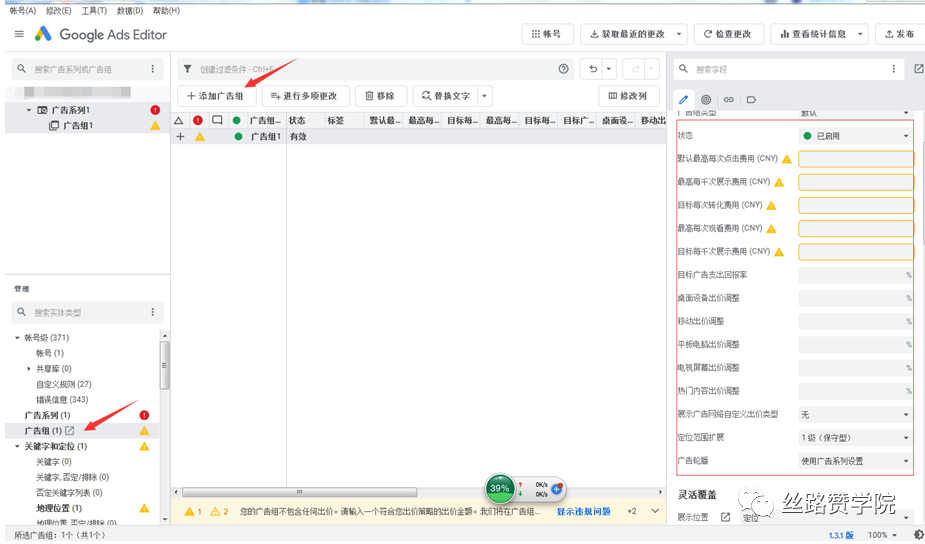Open more options beside campaign search box
Image resolution: width=925 pixels, height=544 pixels.
point(153,69)
